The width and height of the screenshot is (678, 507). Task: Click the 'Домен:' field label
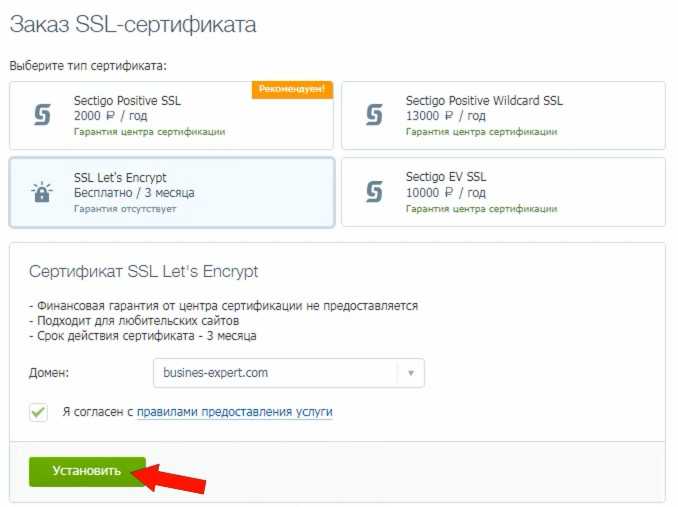pos(49,373)
